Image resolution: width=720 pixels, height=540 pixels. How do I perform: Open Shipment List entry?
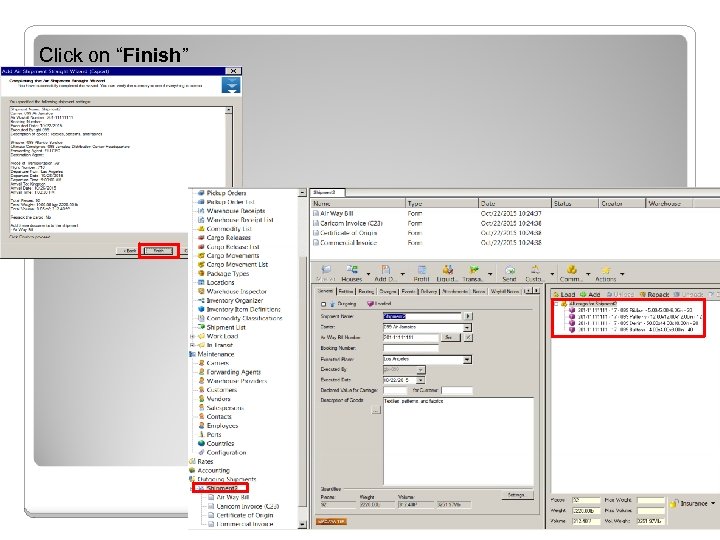221,327
